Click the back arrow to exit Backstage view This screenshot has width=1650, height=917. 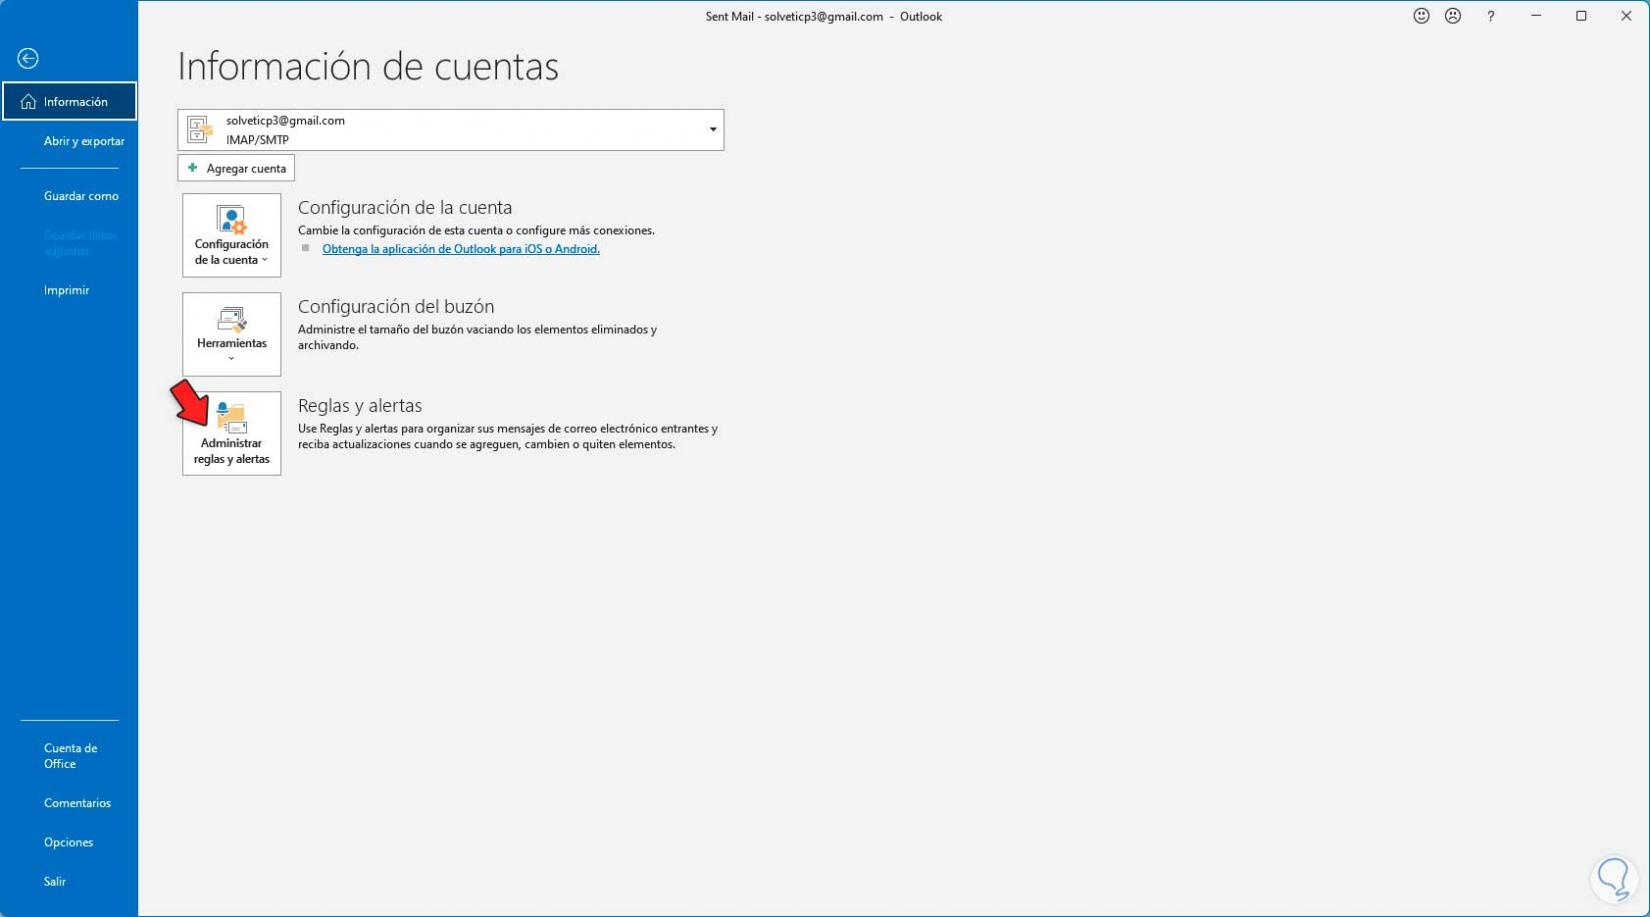point(28,59)
